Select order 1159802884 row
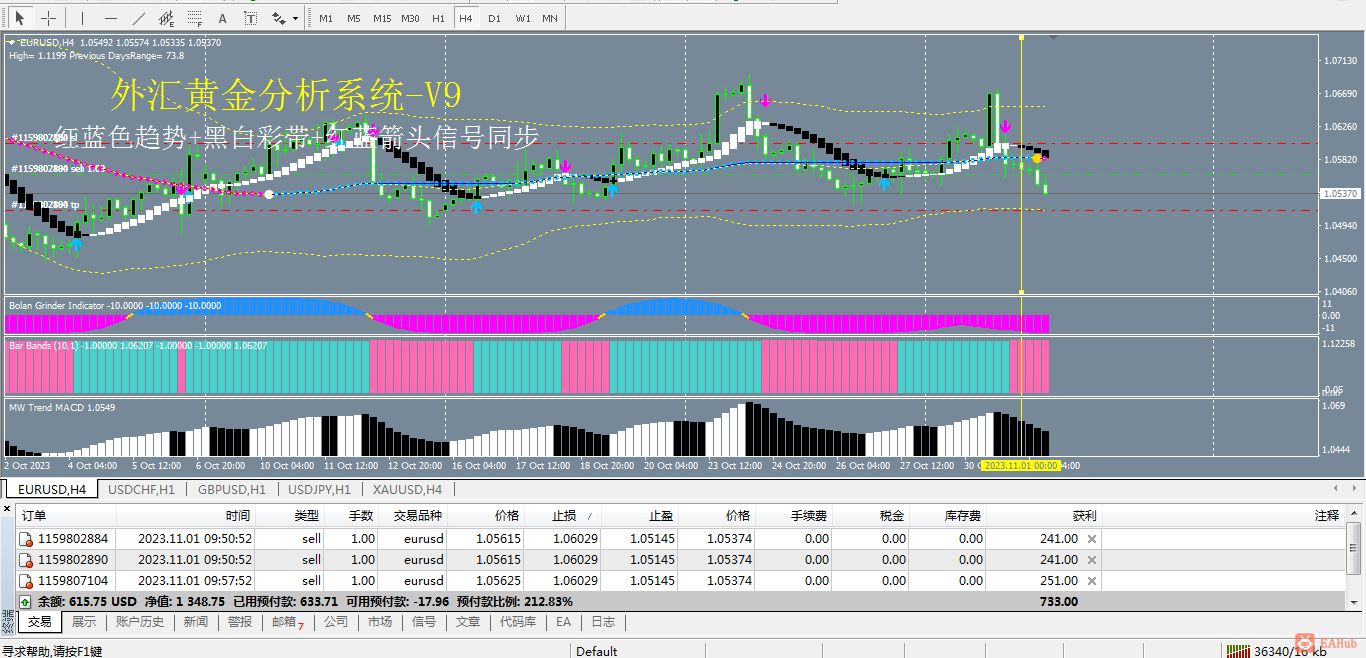Image resolution: width=1366 pixels, height=658 pixels. click(x=680, y=538)
